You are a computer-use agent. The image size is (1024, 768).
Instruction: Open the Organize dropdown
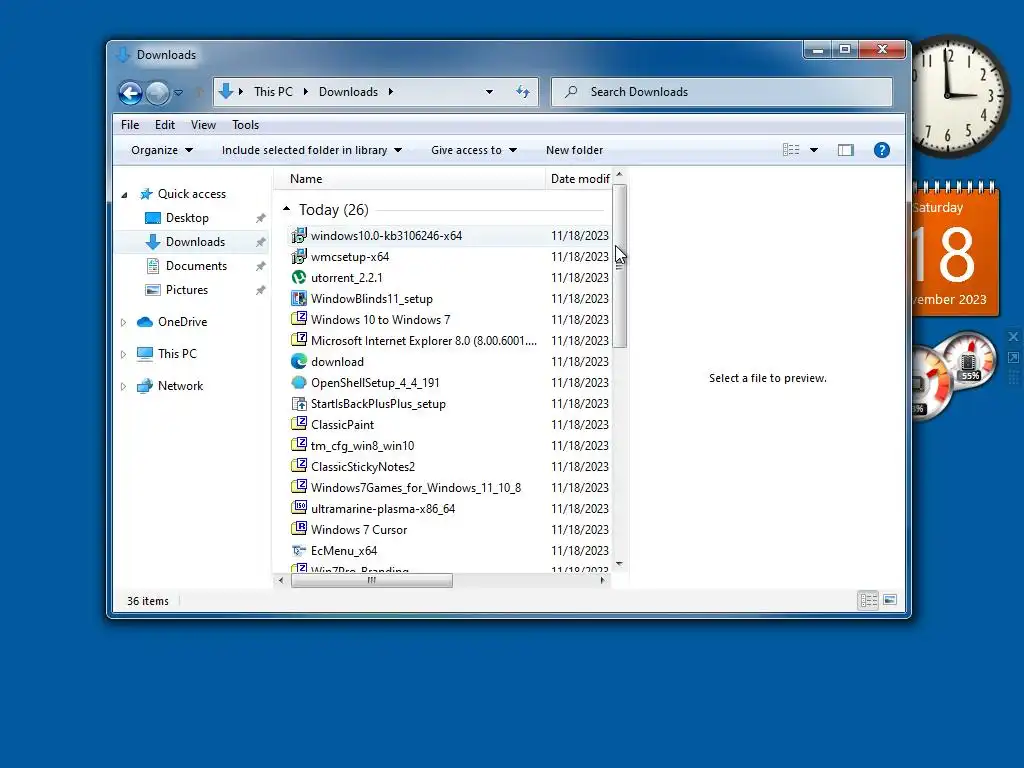click(x=162, y=150)
